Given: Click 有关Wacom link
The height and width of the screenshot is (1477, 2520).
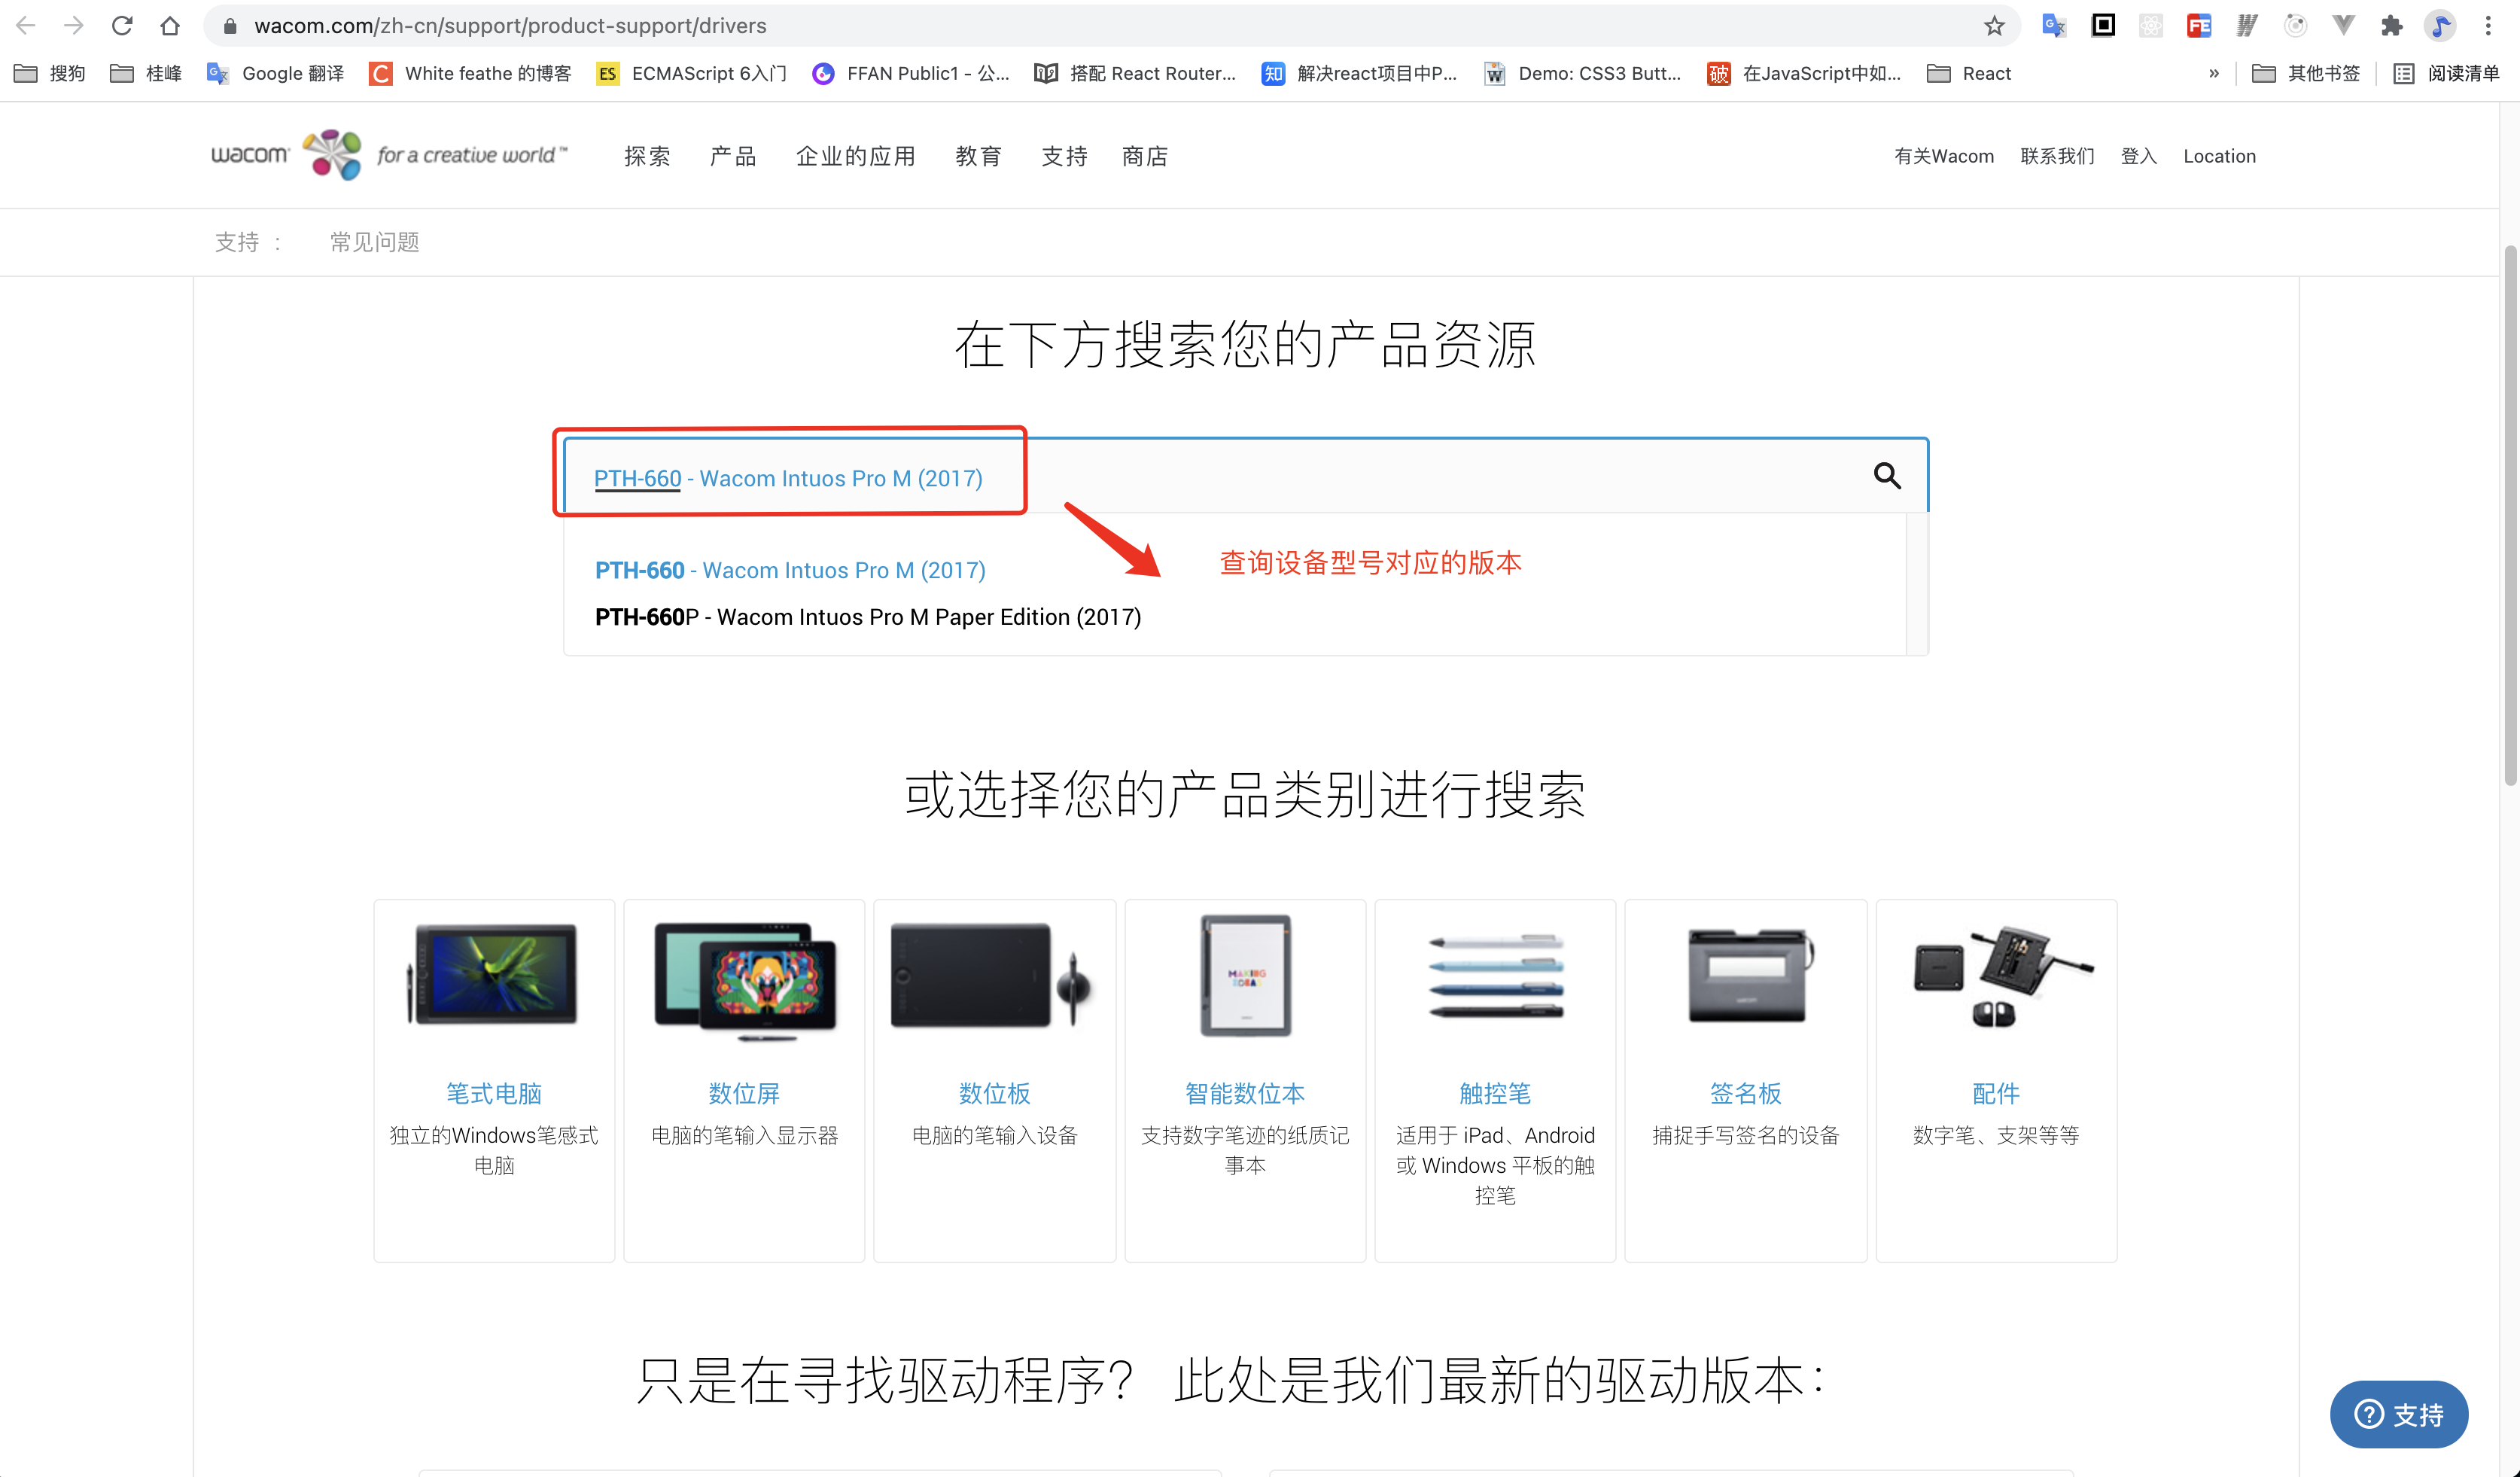Looking at the screenshot, I should pos(1944,156).
